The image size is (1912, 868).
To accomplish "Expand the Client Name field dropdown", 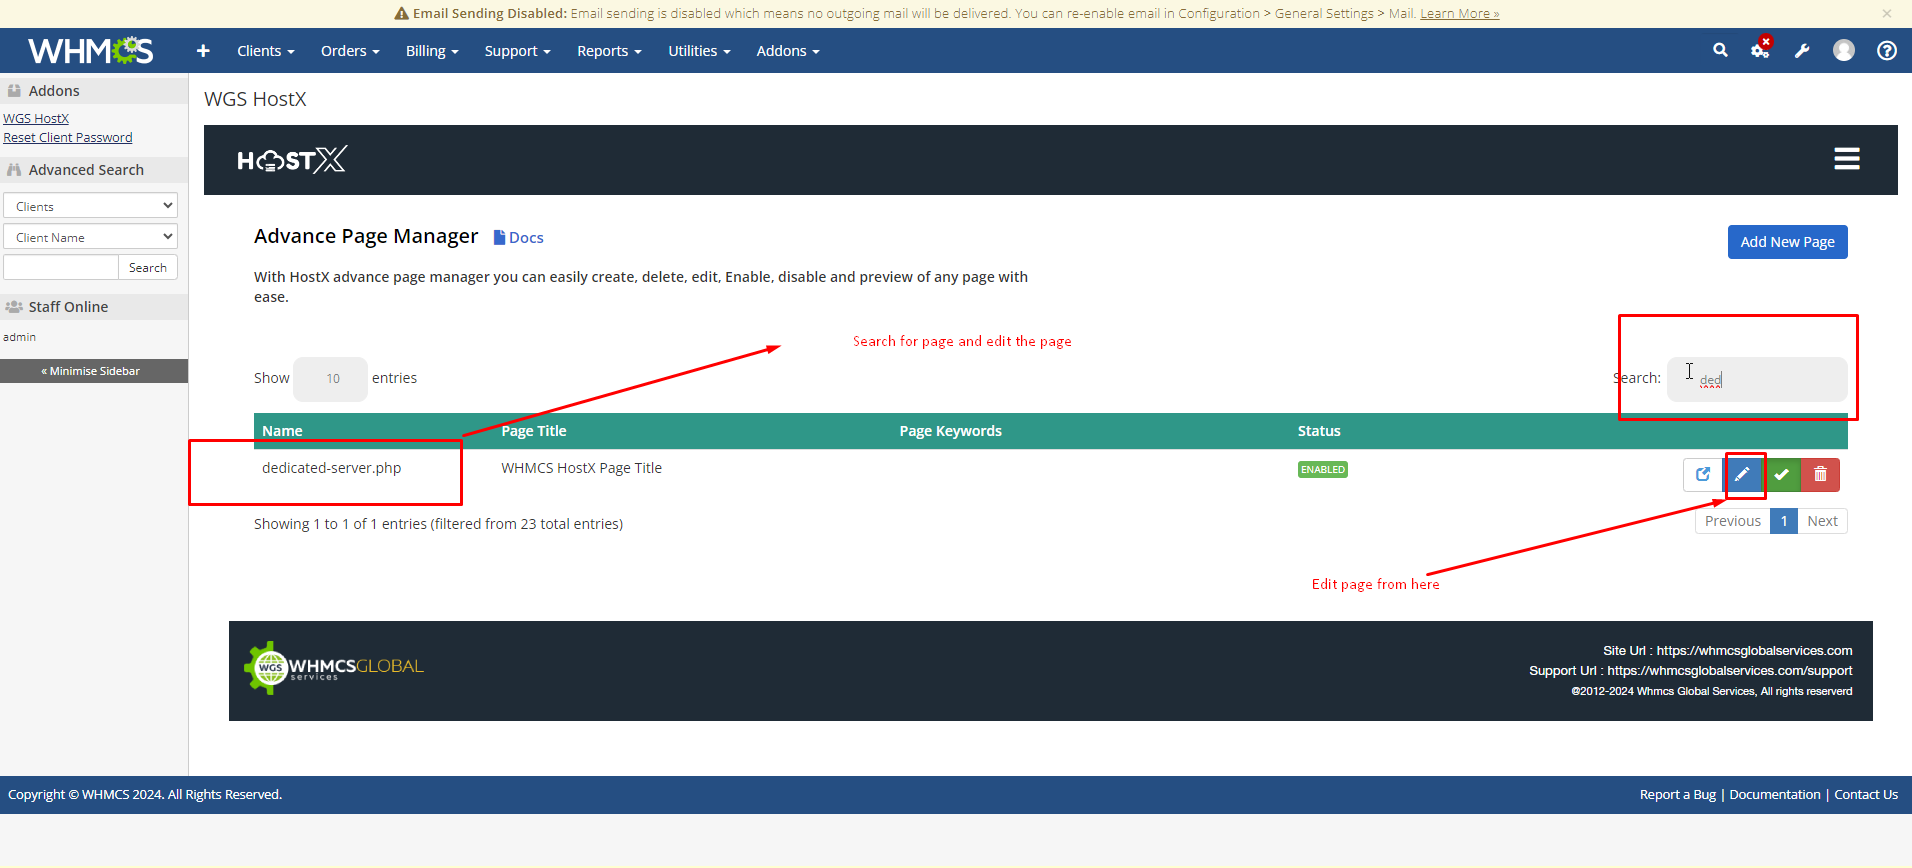I will click(x=90, y=237).
